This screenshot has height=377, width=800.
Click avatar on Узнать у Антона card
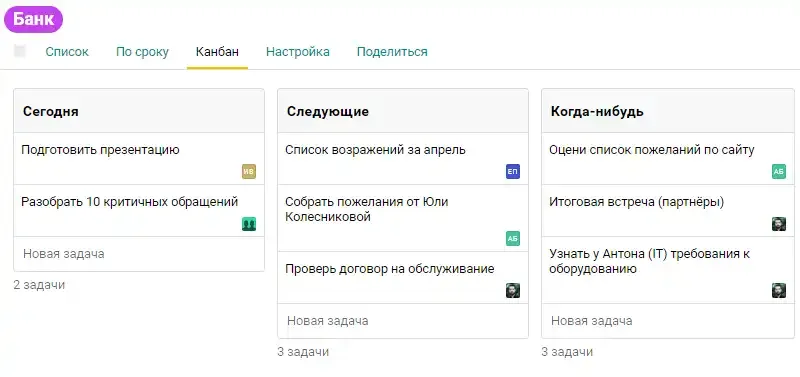[779, 291]
